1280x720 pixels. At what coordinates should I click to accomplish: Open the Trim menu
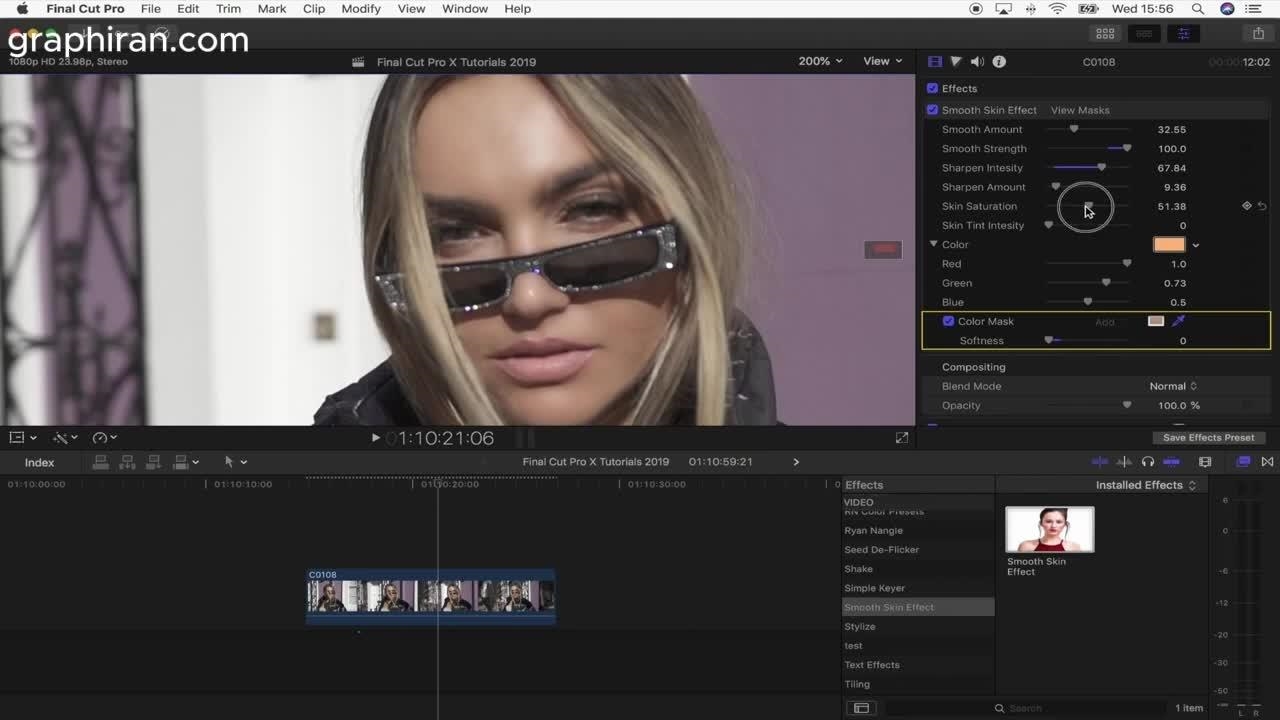(x=228, y=9)
